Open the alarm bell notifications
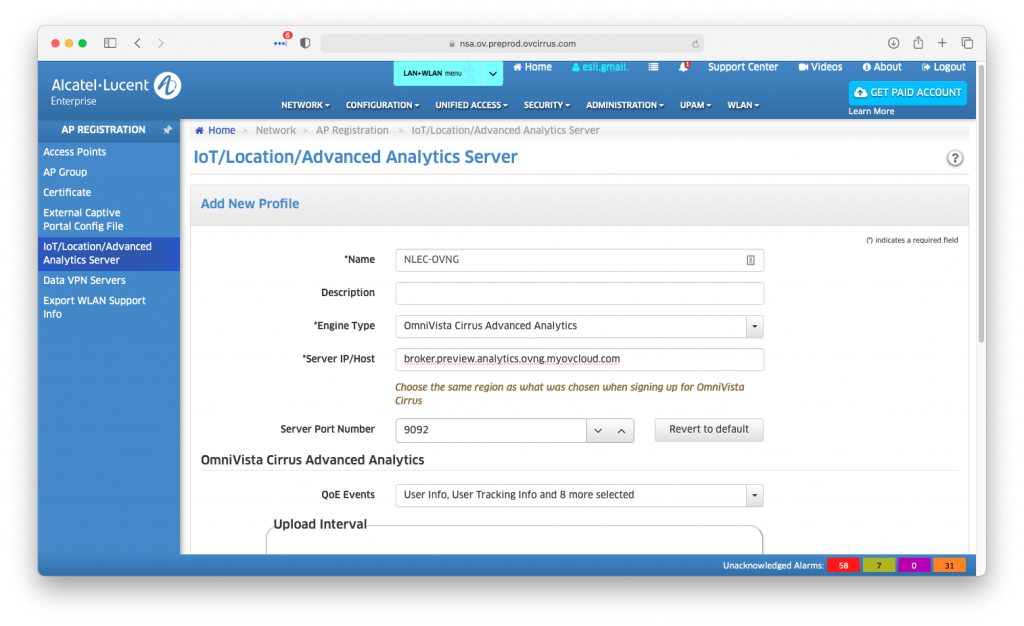Viewport: 1024px width, 626px height. coord(684,67)
